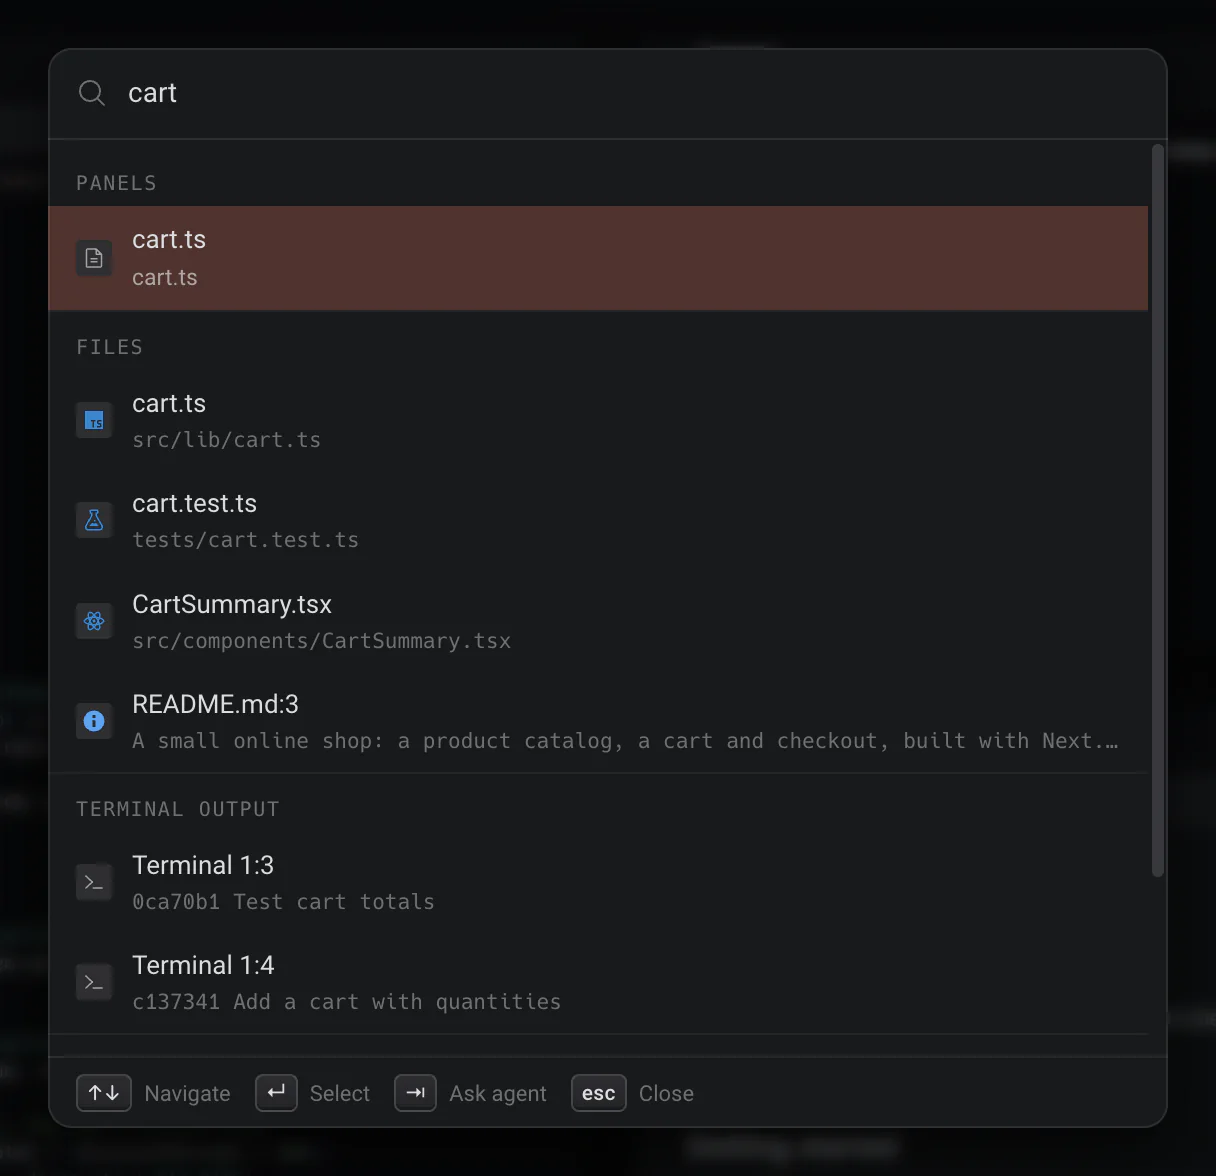Click the esc key to close the palette

tap(599, 1093)
